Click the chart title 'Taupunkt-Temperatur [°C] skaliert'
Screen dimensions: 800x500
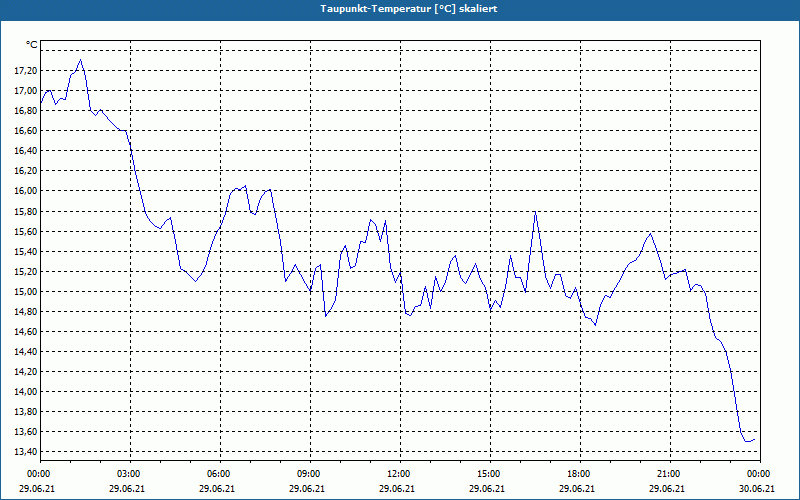pyautogui.click(x=409, y=9)
